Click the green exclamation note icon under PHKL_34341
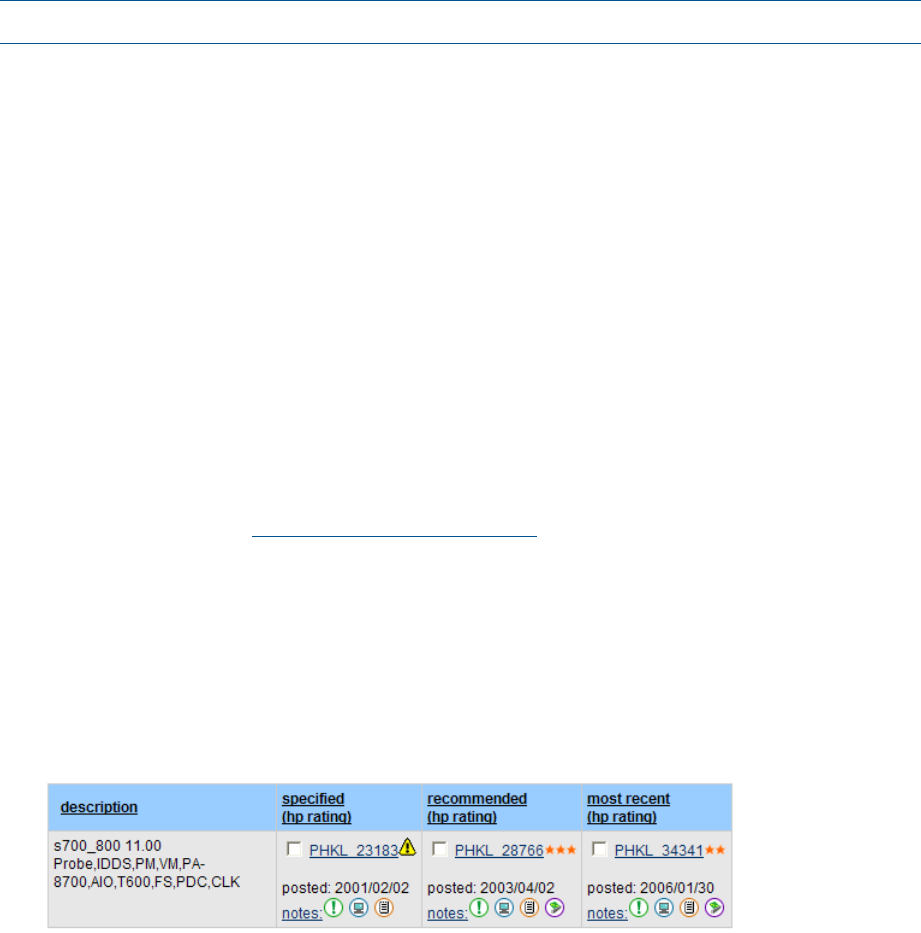 638,907
